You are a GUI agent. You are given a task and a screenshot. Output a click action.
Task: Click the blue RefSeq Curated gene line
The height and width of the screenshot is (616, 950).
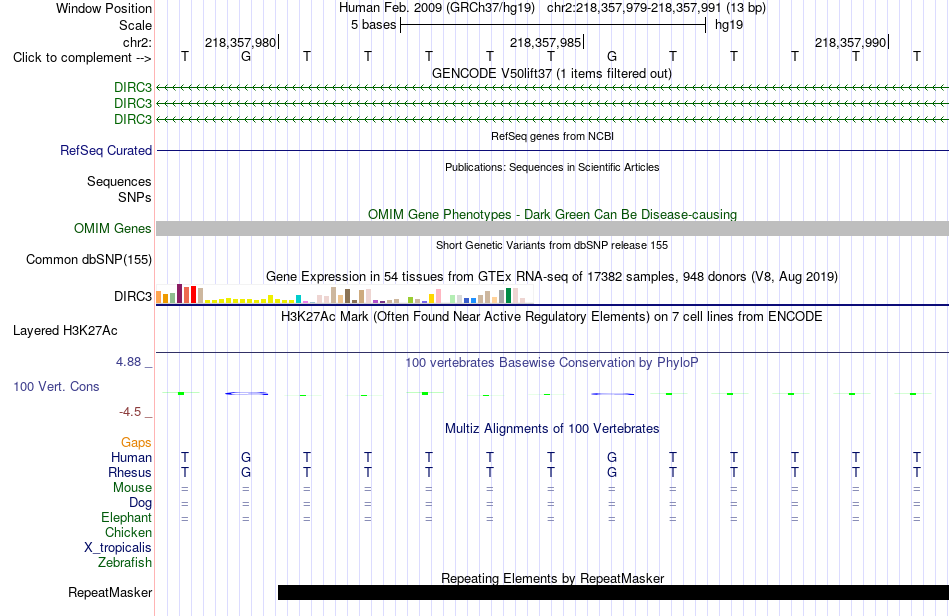click(553, 150)
